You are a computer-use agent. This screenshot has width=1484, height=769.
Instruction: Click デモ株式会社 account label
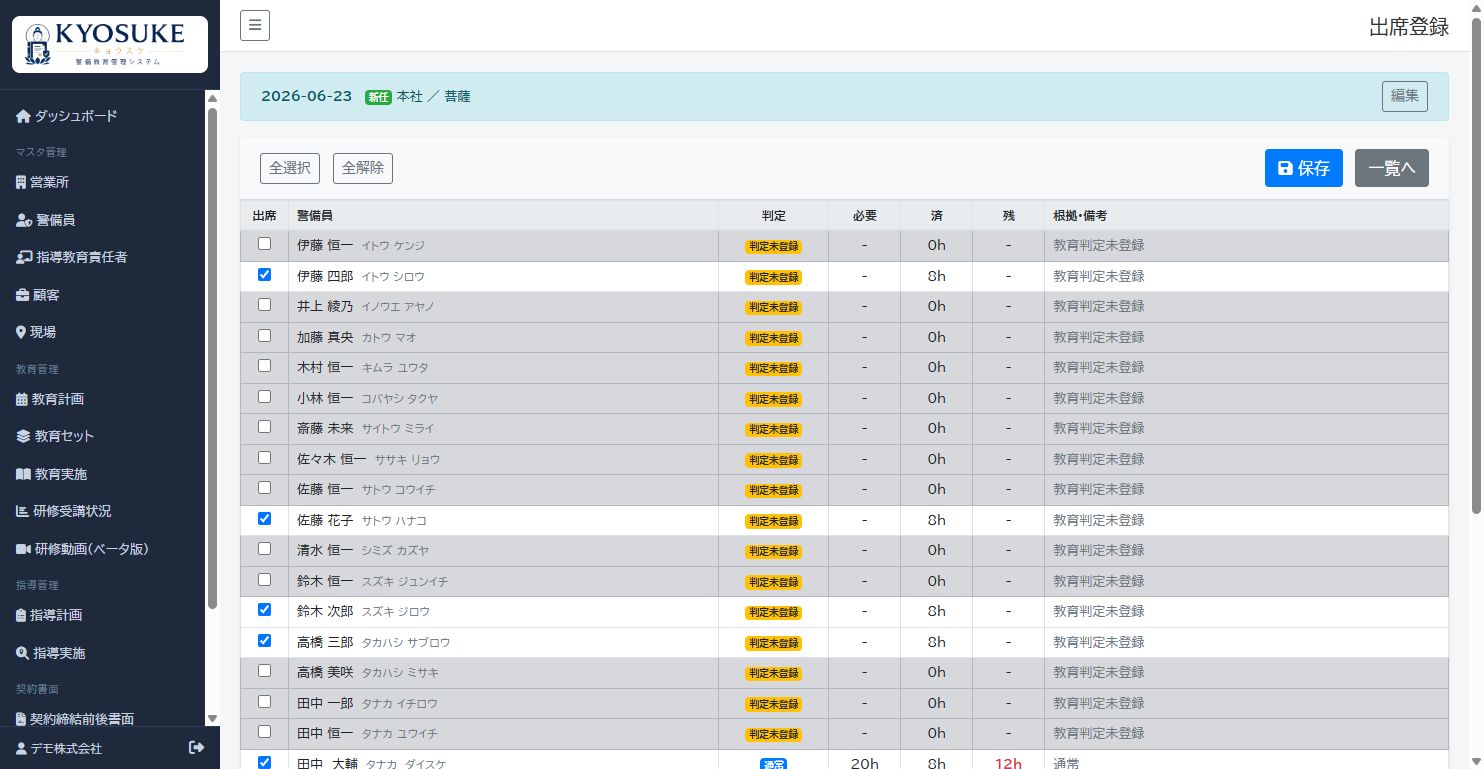pyautogui.click(x=66, y=748)
